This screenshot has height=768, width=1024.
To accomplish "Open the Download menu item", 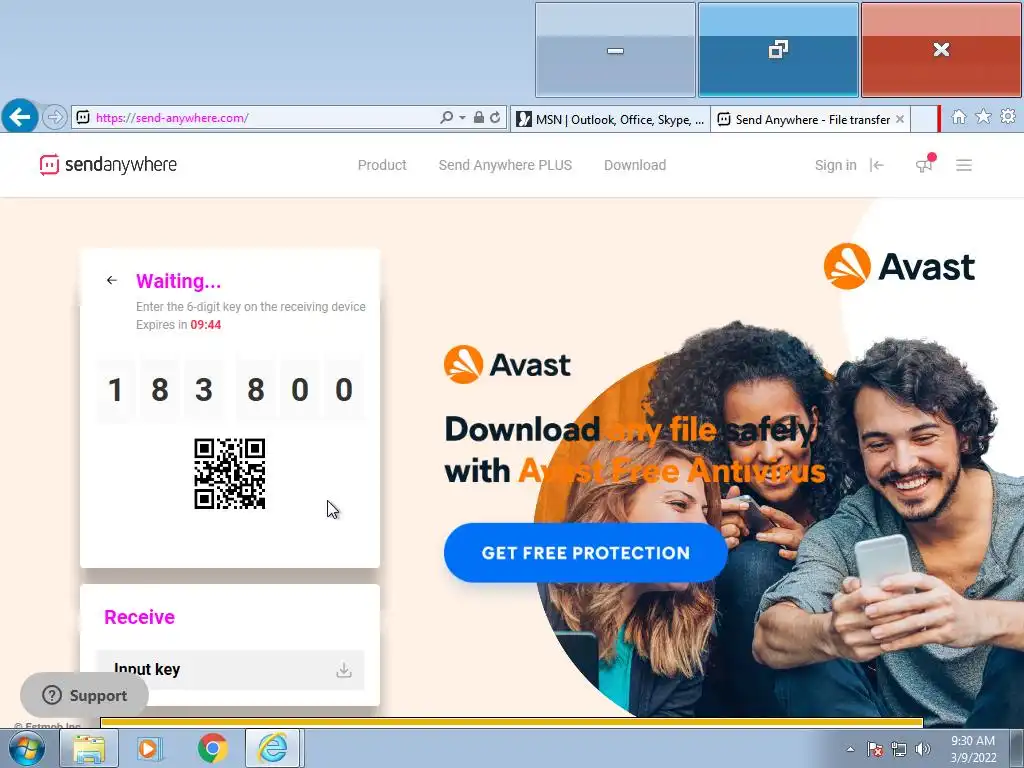I will pyautogui.click(x=635, y=165).
